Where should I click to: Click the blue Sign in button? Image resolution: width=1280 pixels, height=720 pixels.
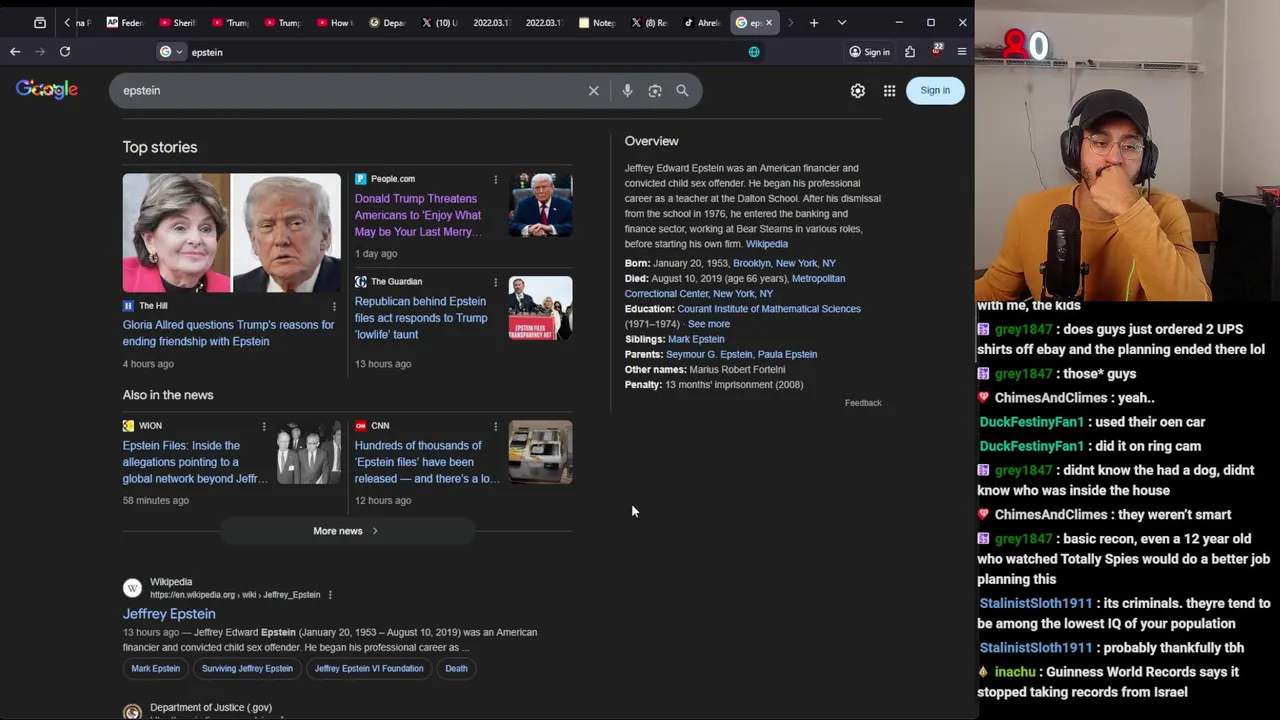(935, 90)
